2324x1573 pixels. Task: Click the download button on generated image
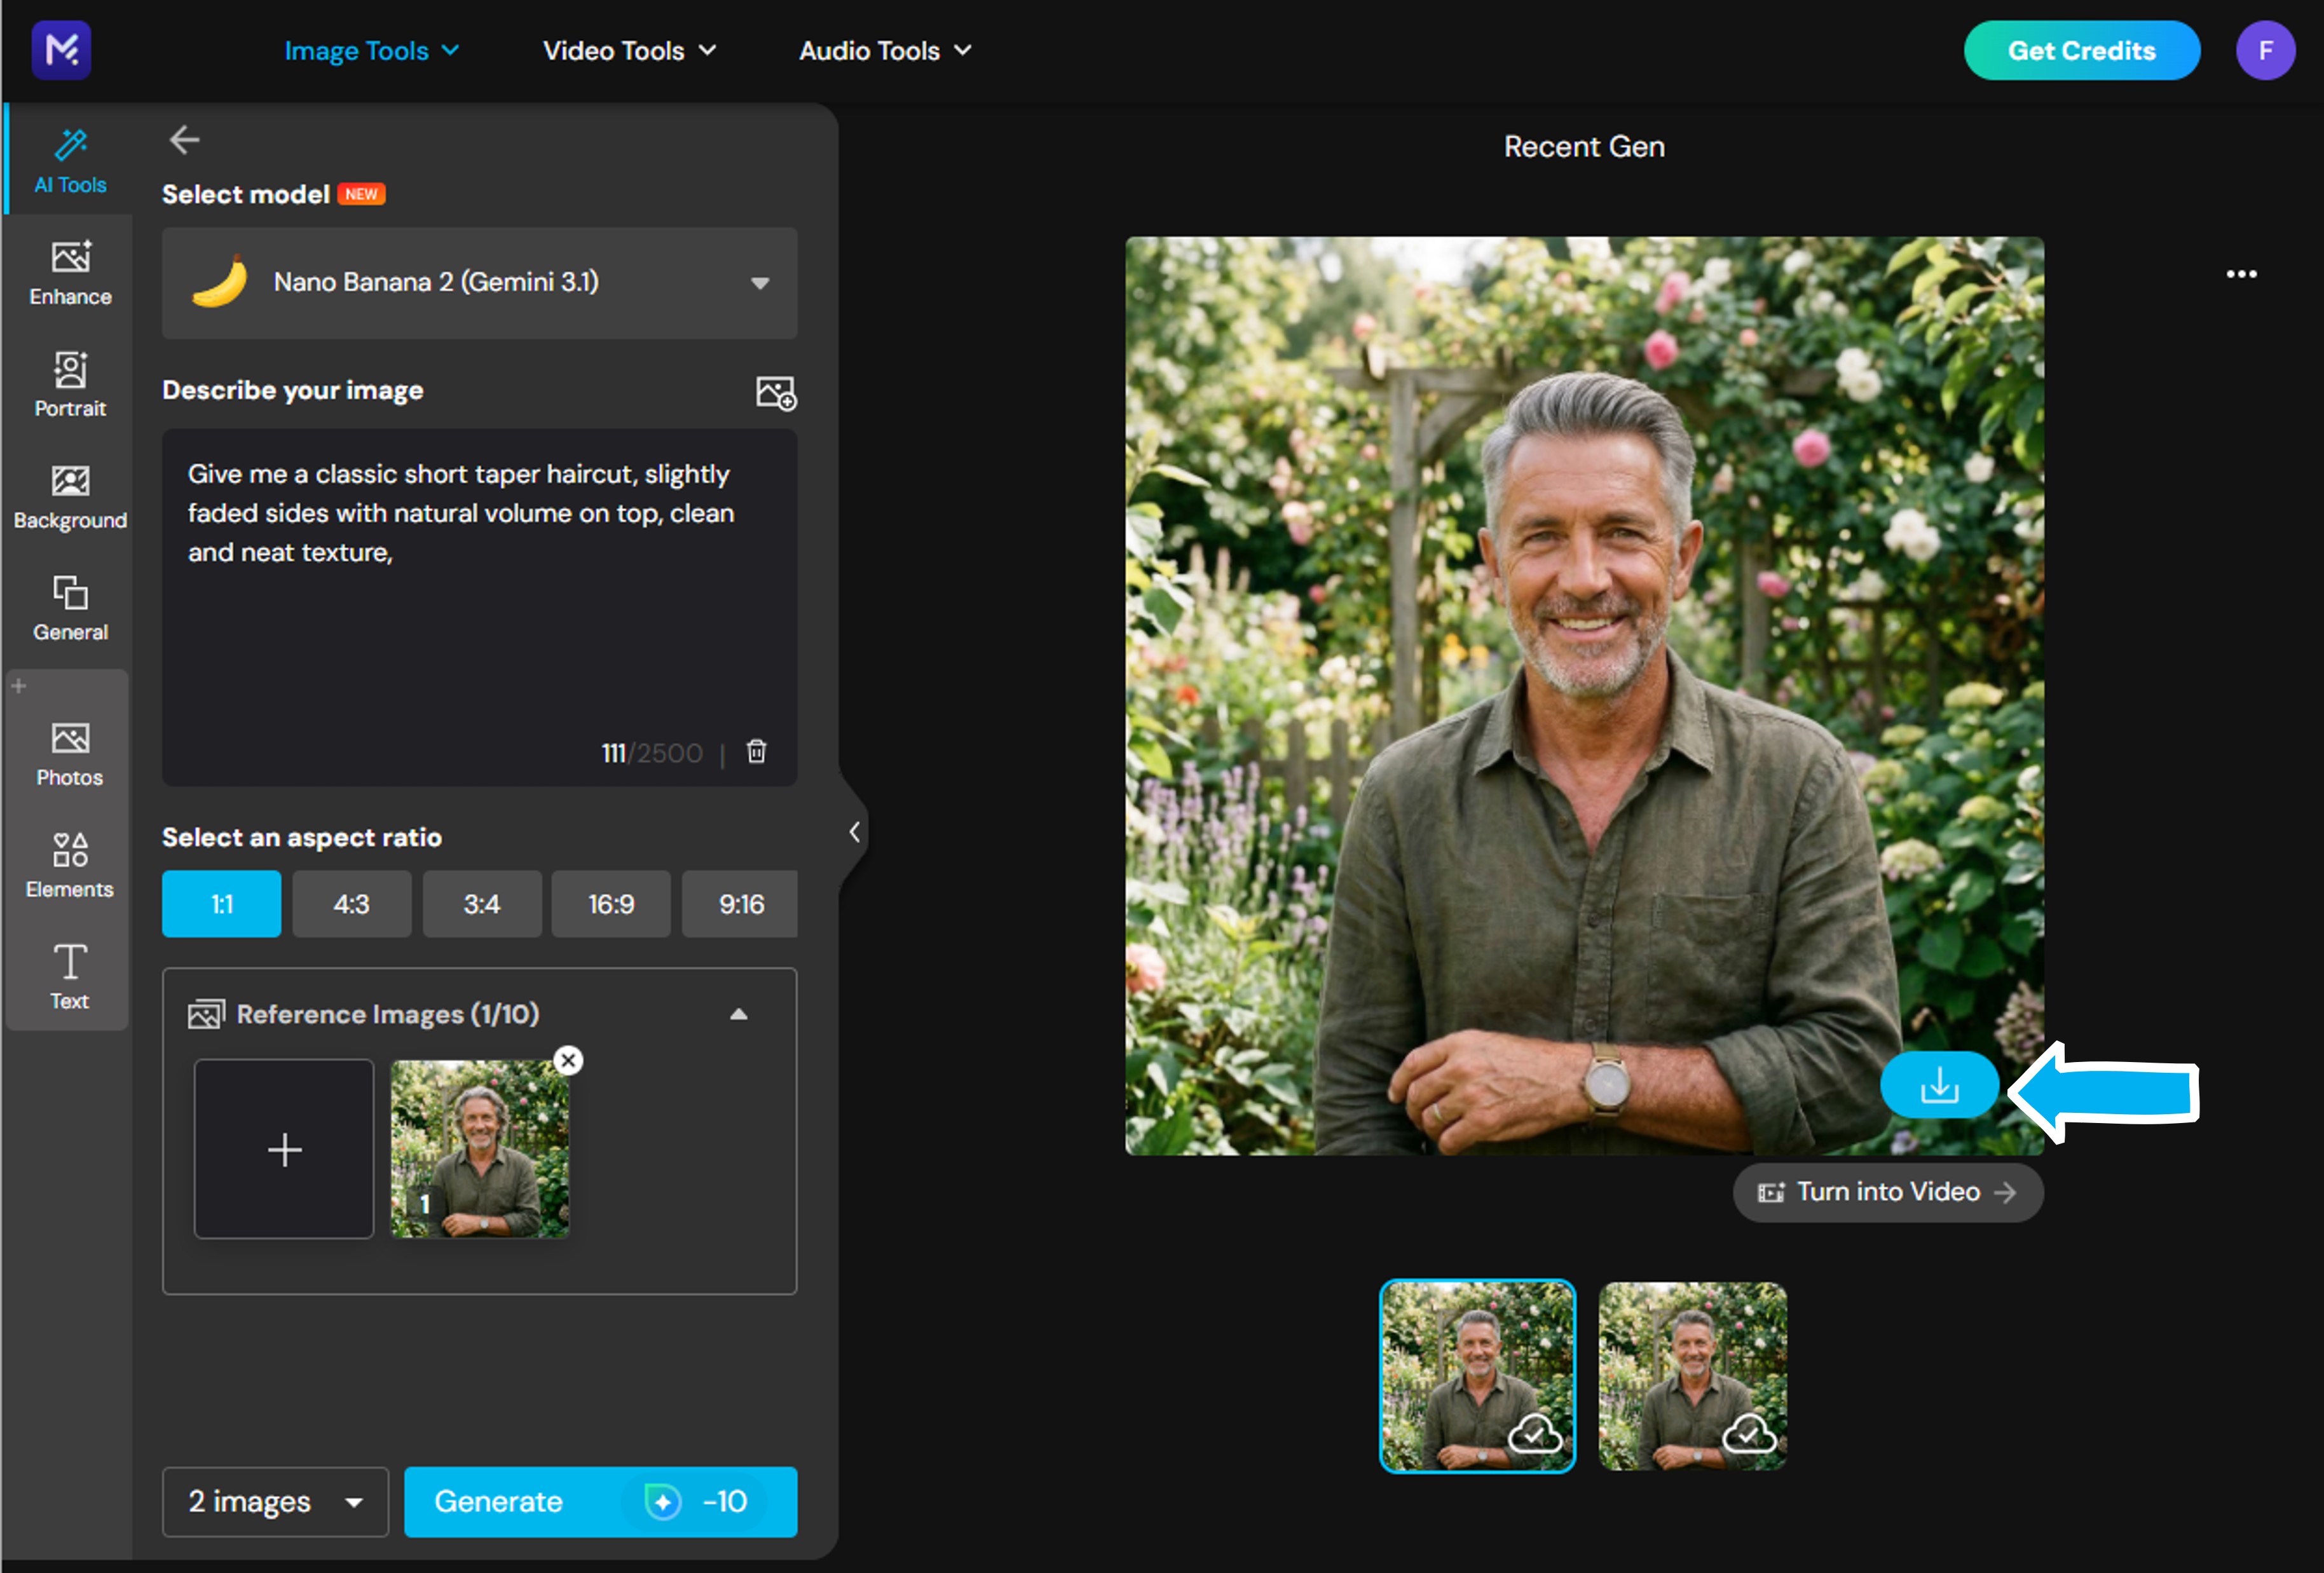pos(1938,1085)
